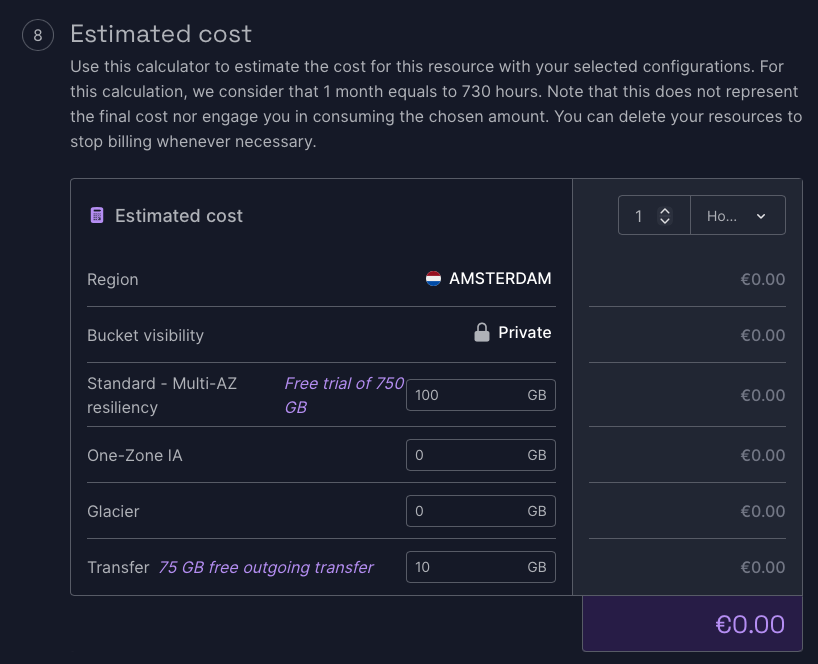This screenshot has width=818, height=664.
Task: Click the AMSTERDAM region label
Action: [500, 279]
